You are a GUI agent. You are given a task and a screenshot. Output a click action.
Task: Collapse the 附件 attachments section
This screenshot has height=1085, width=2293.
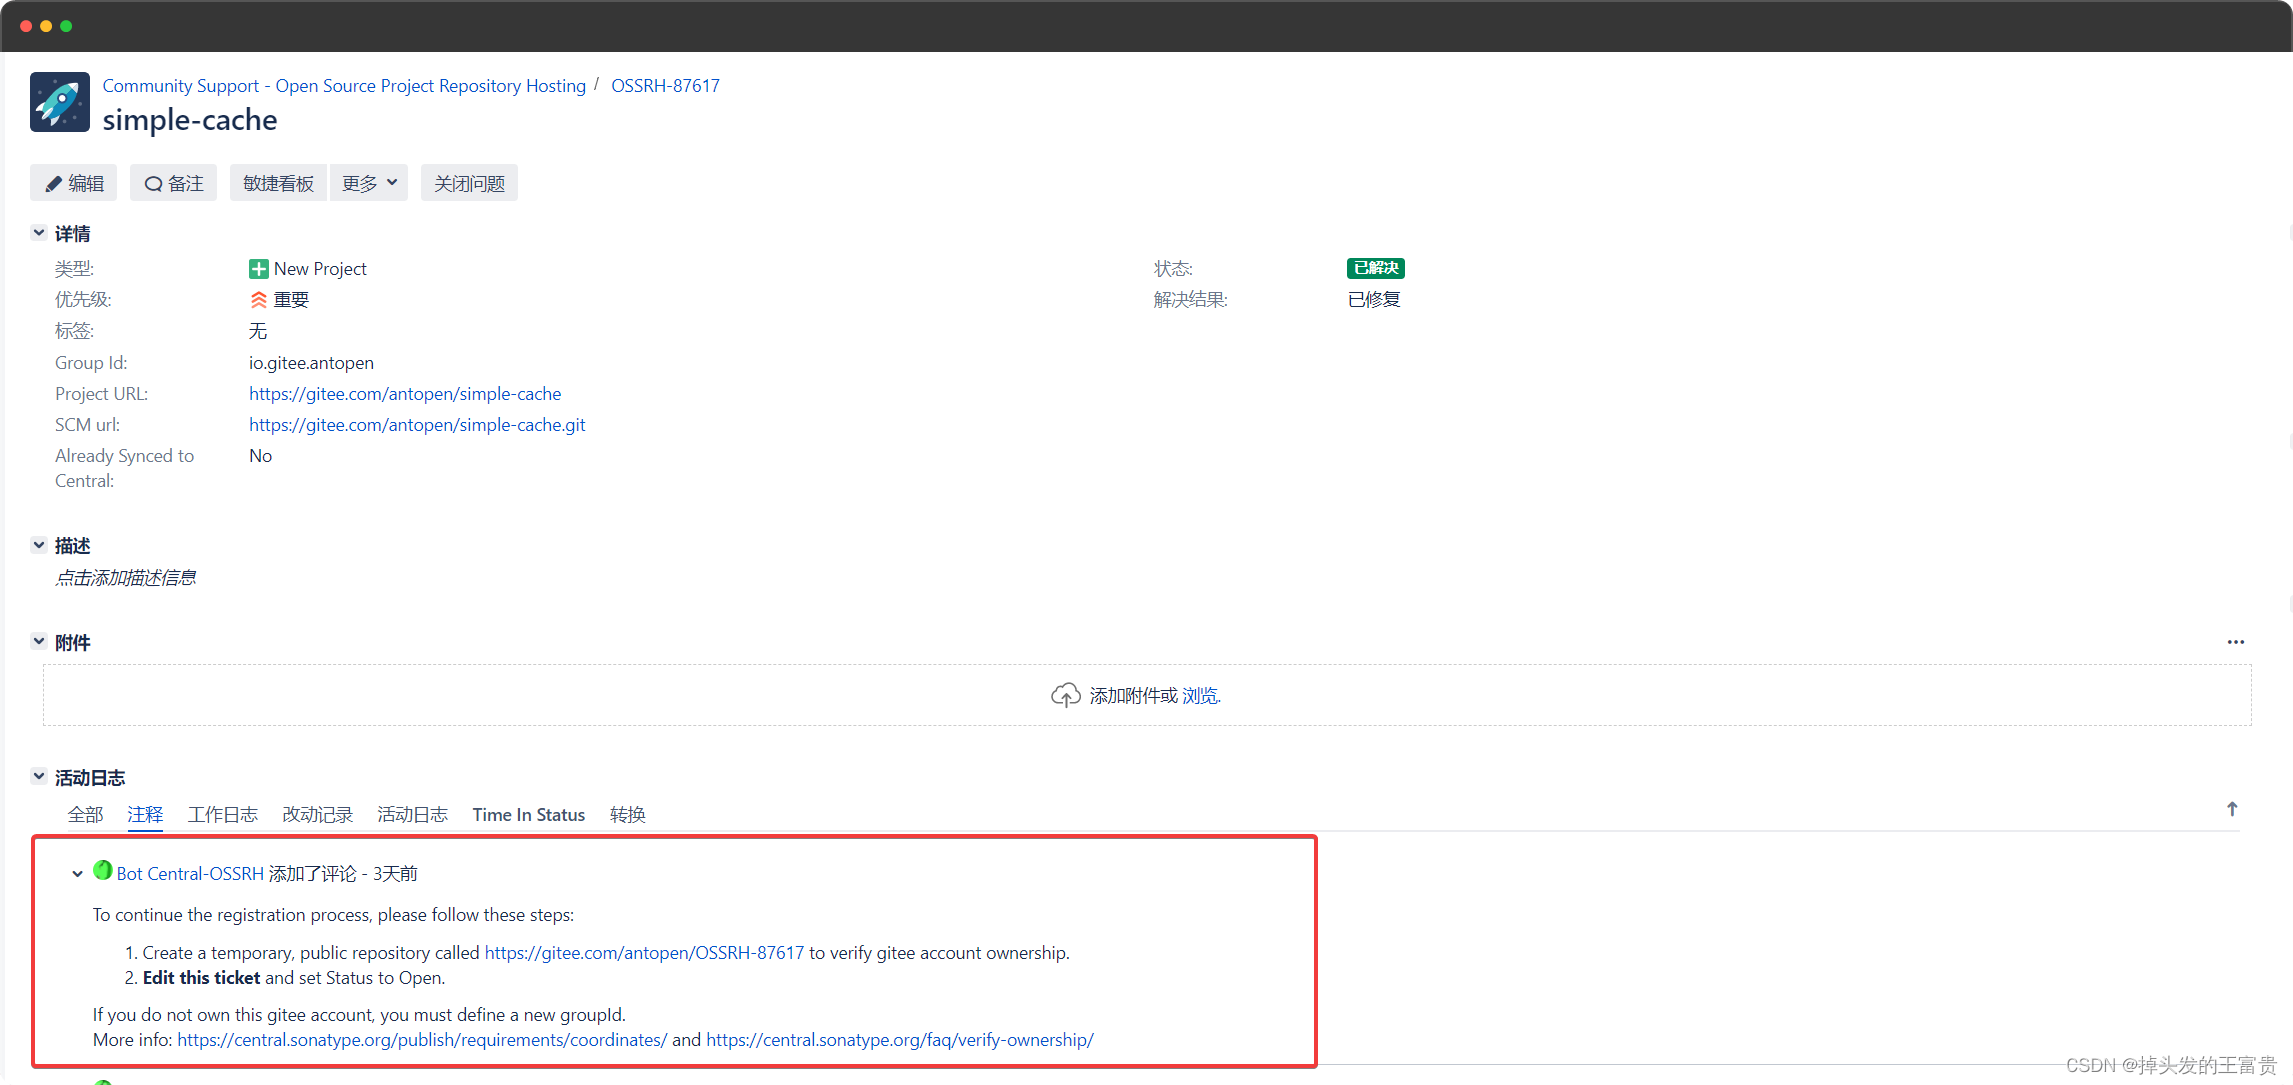(x=39, y=642)
